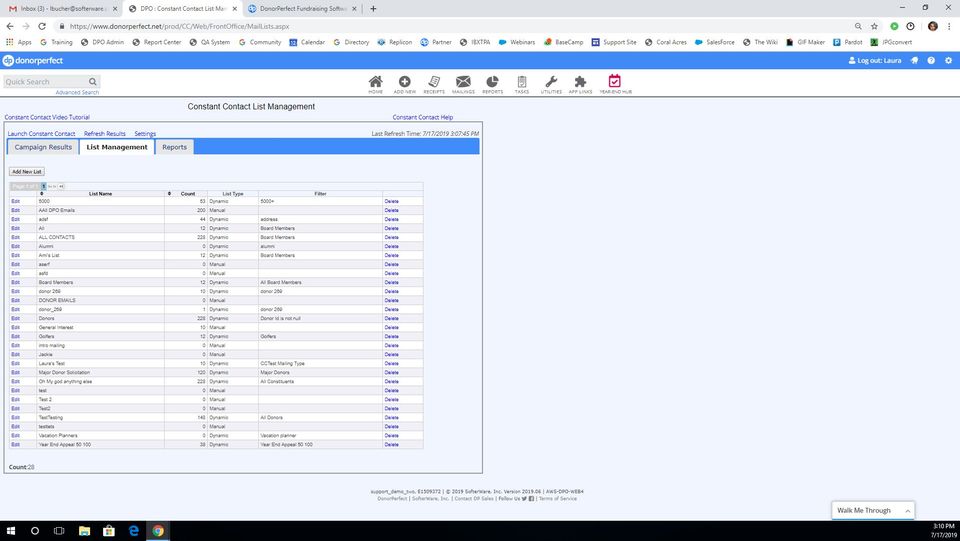Open the Reports pie chart icon
This screenshot has height=541, width=960.
(x=492, y=84)
